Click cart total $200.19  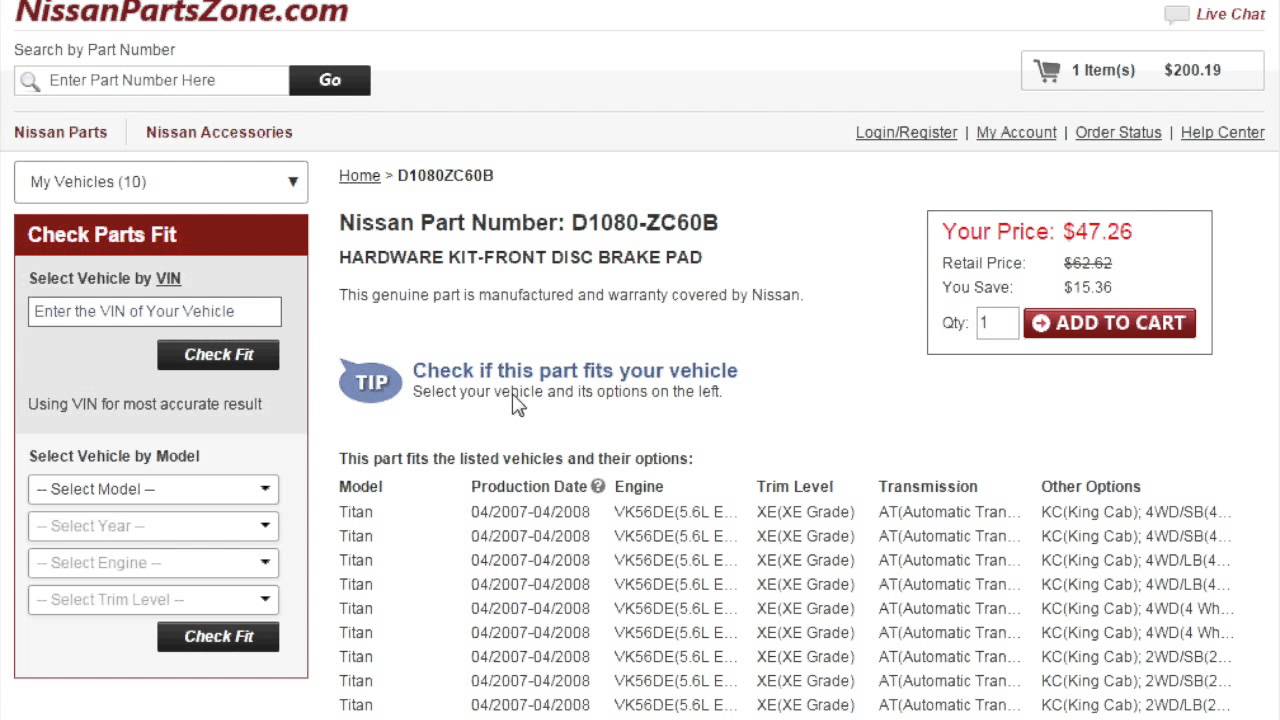1192,70
